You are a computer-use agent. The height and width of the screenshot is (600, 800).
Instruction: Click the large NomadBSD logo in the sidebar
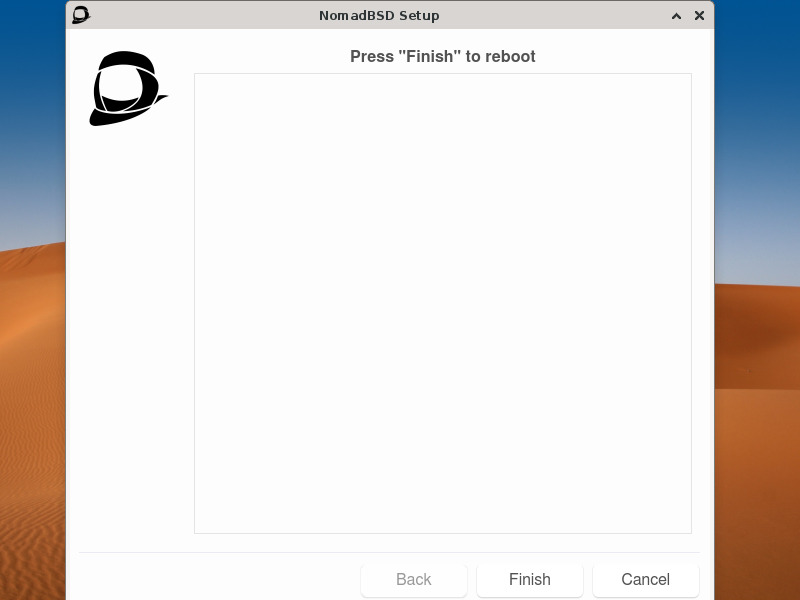coord(128,88)
